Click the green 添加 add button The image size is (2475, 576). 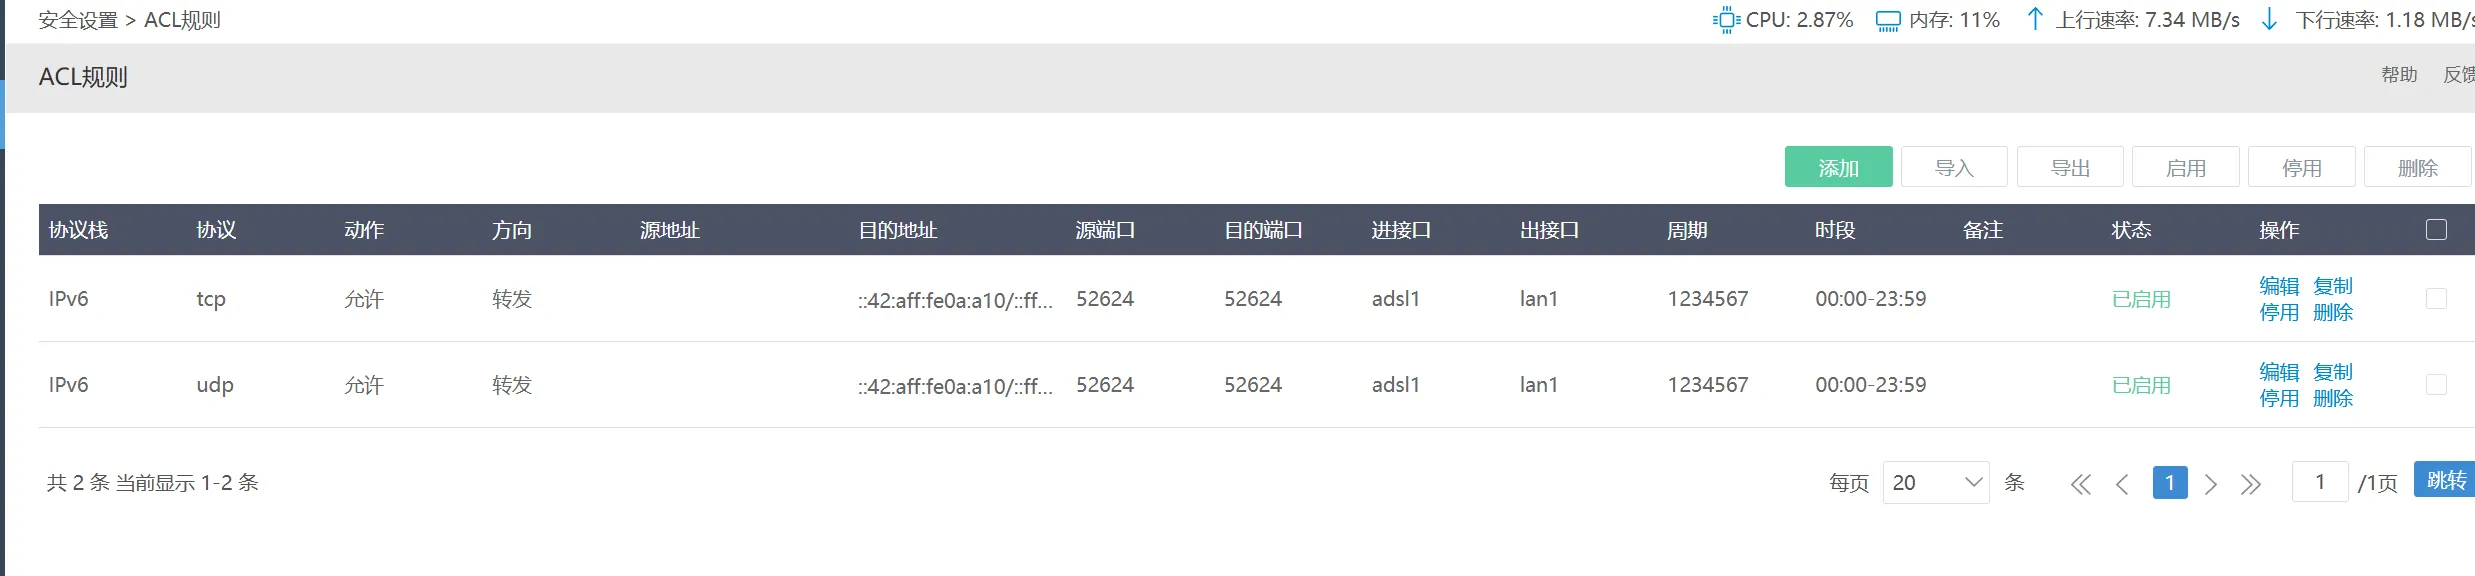click(1838, 167)
